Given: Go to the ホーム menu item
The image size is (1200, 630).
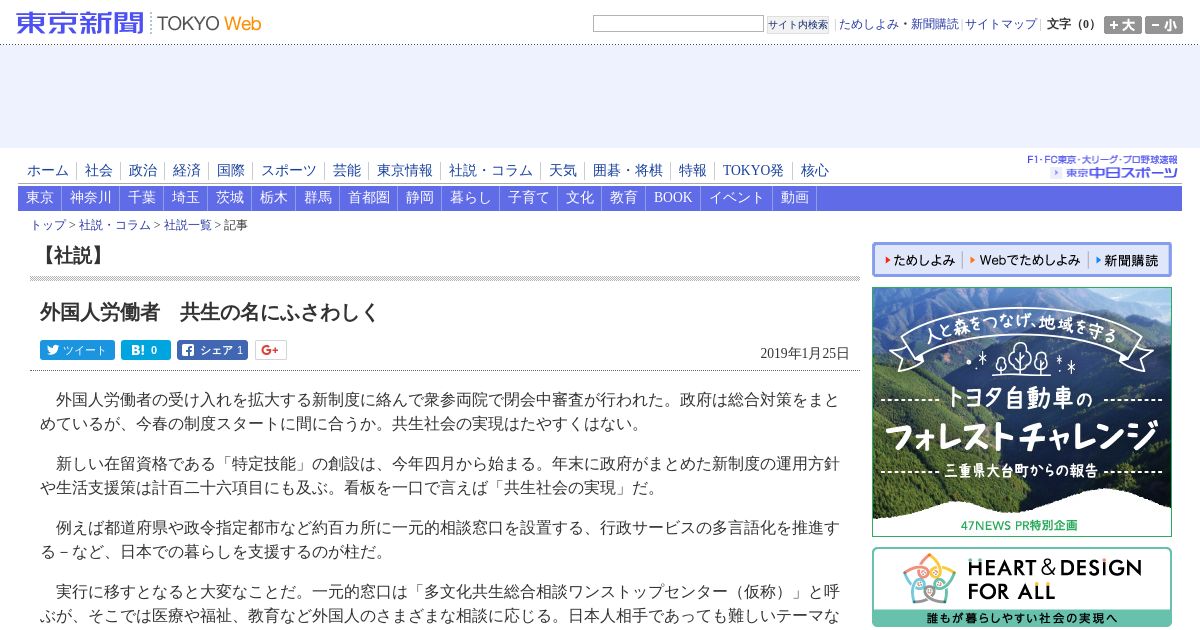Looking at the screenshot, I should pos(48,171).
